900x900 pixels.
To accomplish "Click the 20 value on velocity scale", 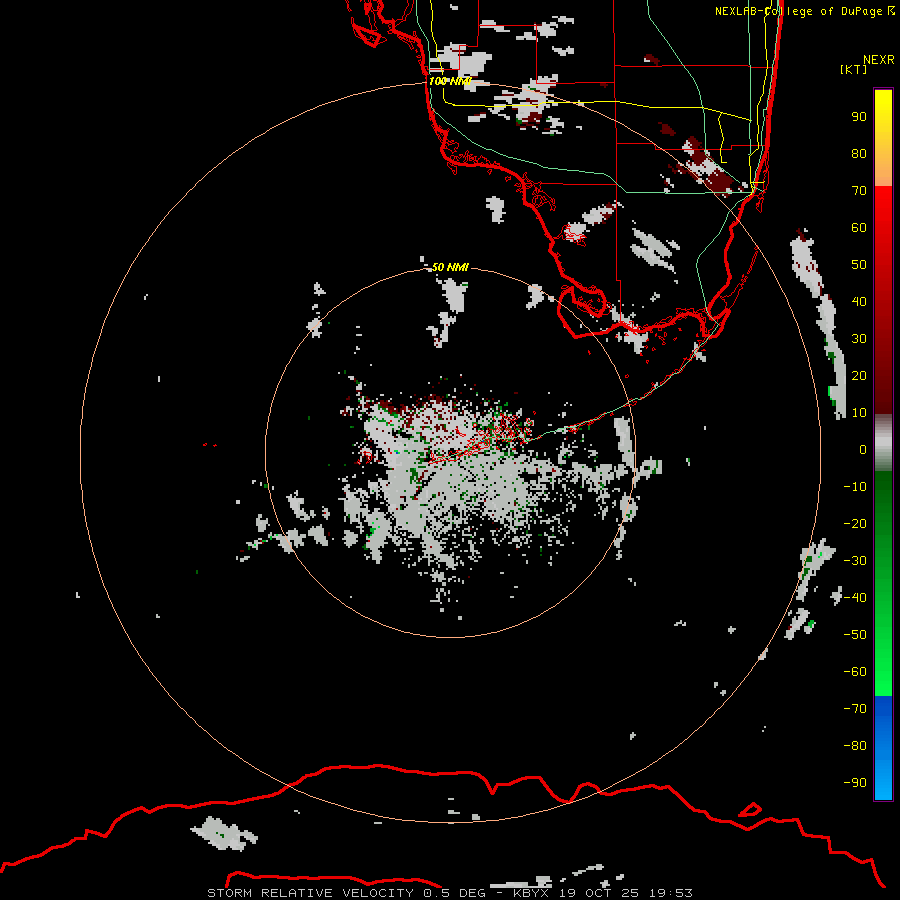I will [x=859, y=375].
